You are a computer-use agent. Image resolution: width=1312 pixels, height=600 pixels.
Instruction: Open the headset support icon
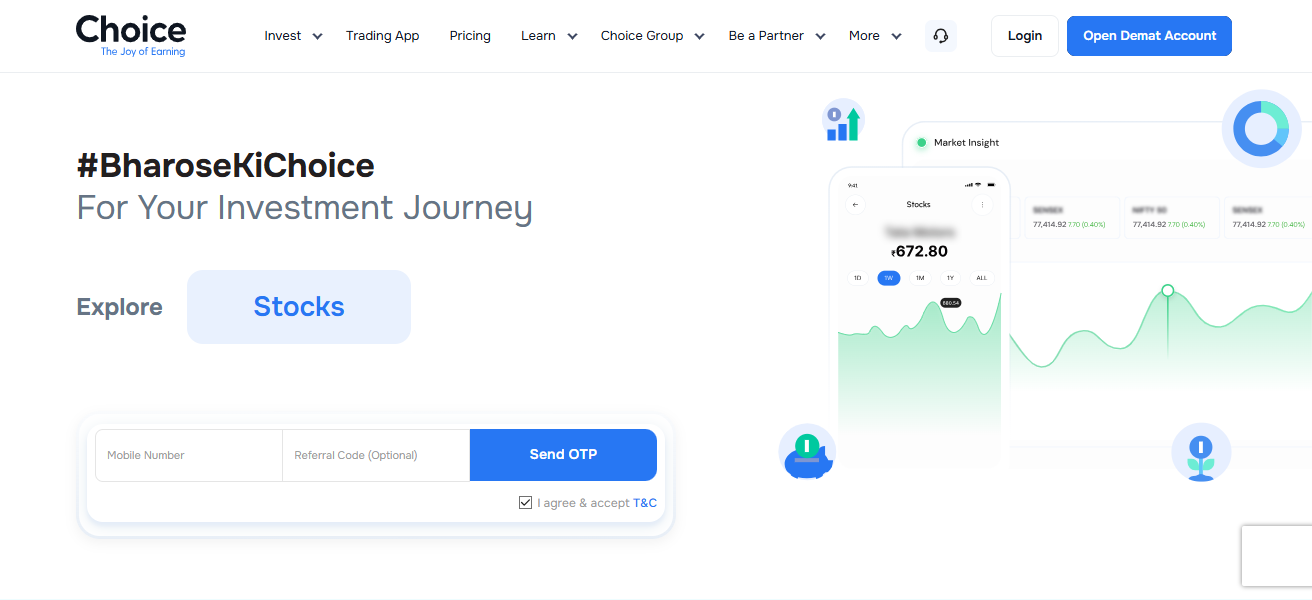point(940,36)
